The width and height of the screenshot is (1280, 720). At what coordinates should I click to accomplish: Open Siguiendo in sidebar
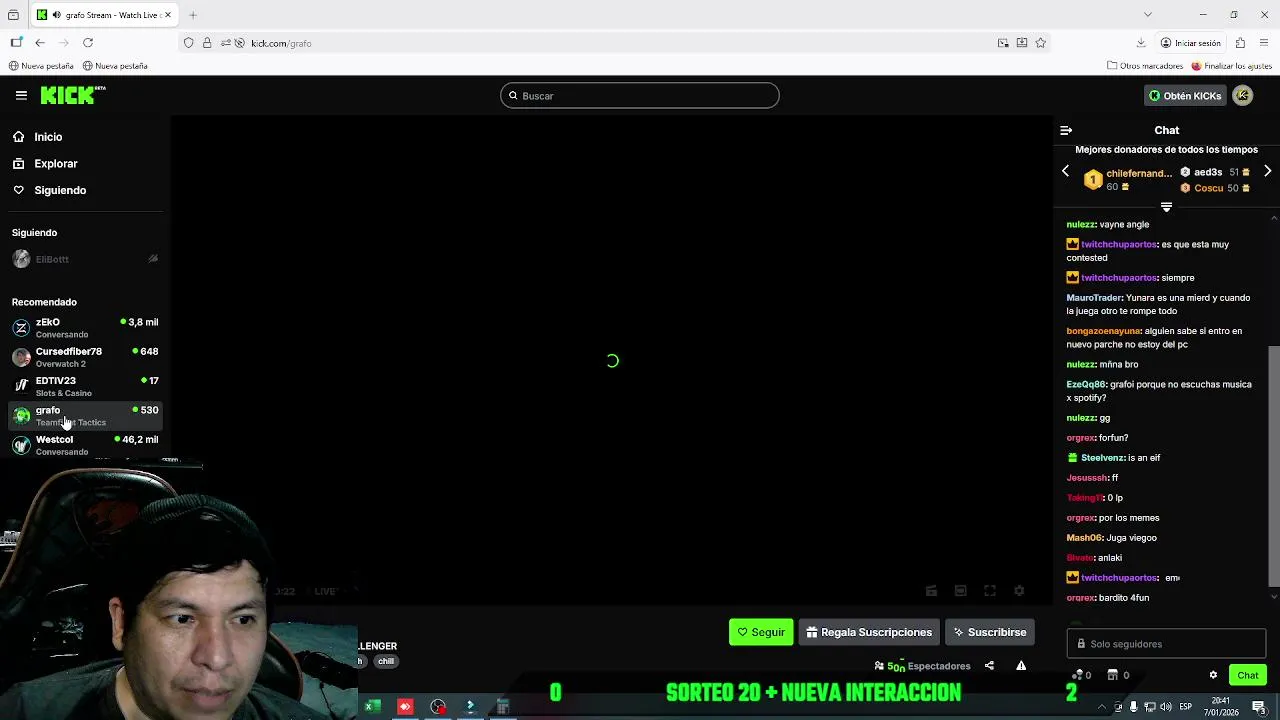(60, 190)
